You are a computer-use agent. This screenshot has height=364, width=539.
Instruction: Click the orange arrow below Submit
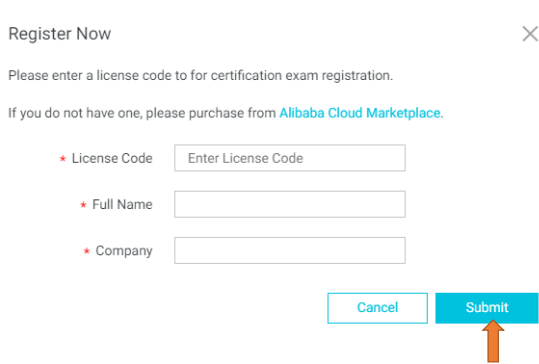(x=493, y=341)
